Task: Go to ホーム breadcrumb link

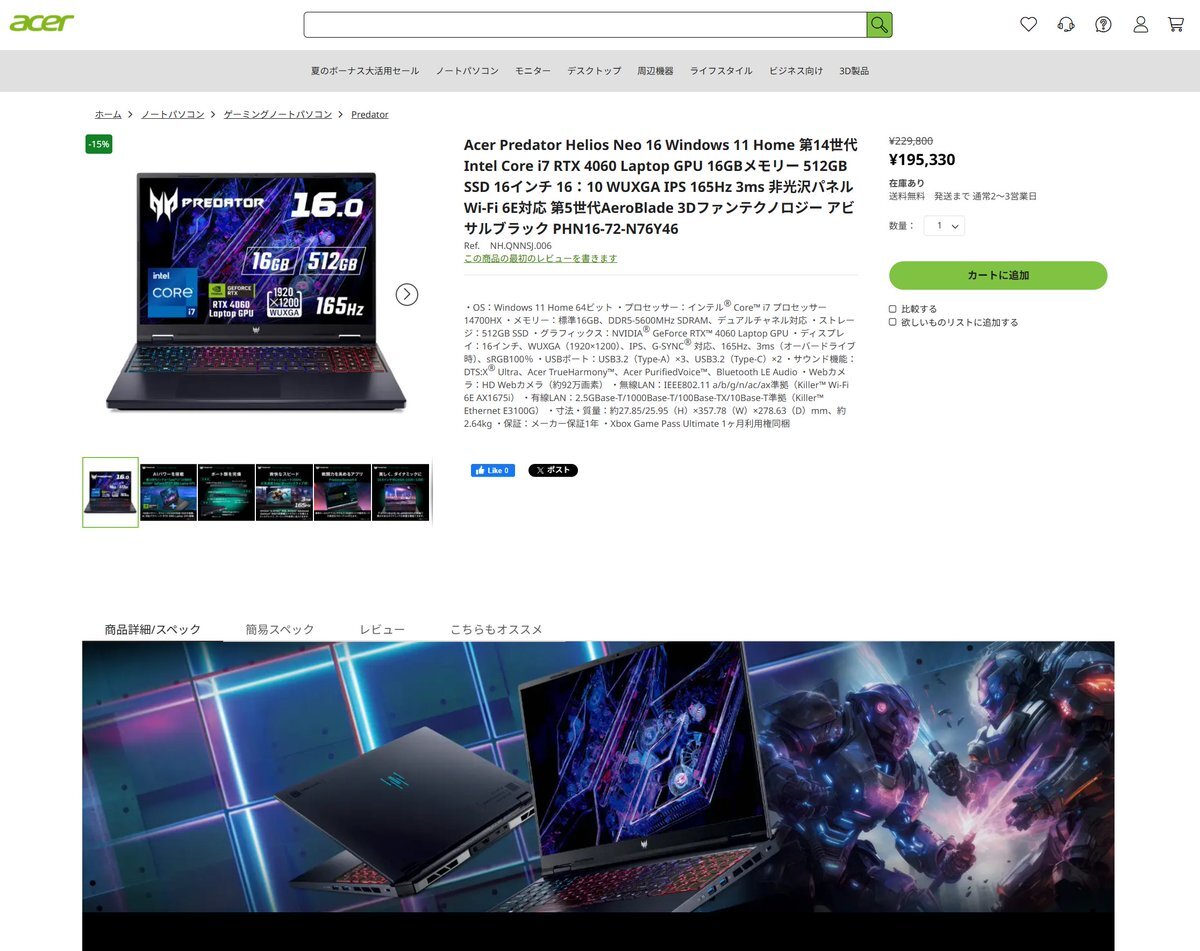Action: coord(108,115)
